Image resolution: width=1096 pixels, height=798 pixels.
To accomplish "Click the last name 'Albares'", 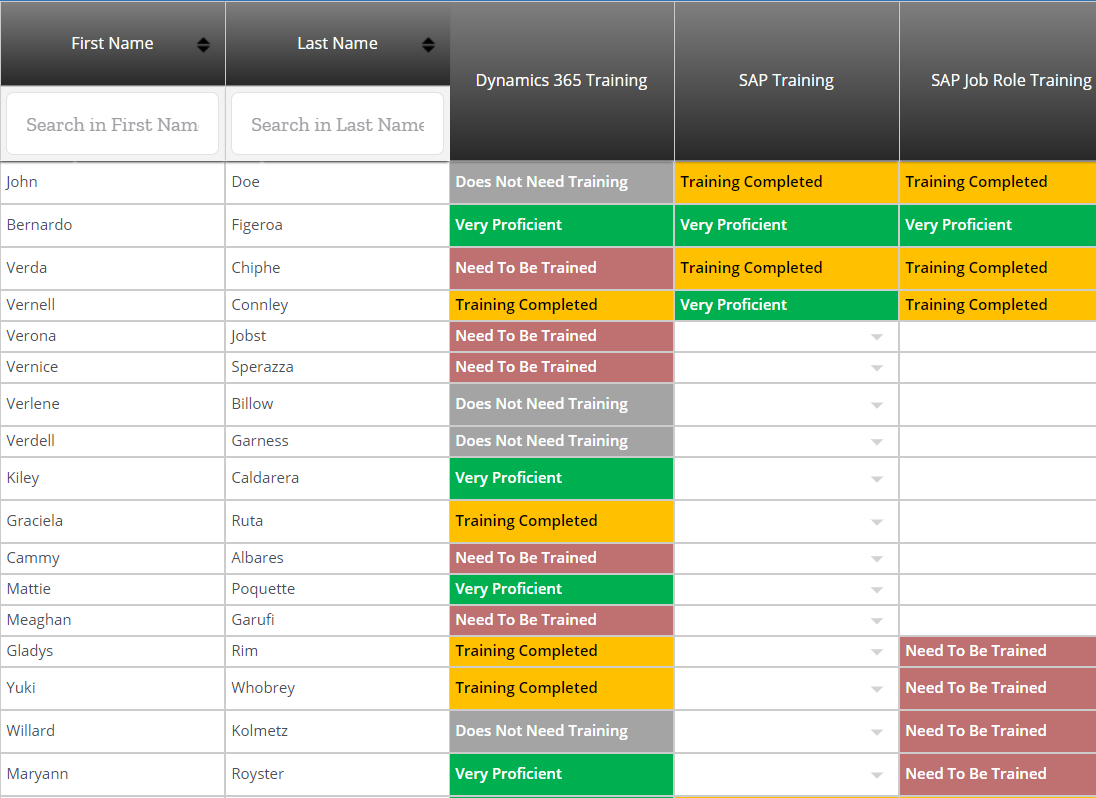I will tap(257, 558).
